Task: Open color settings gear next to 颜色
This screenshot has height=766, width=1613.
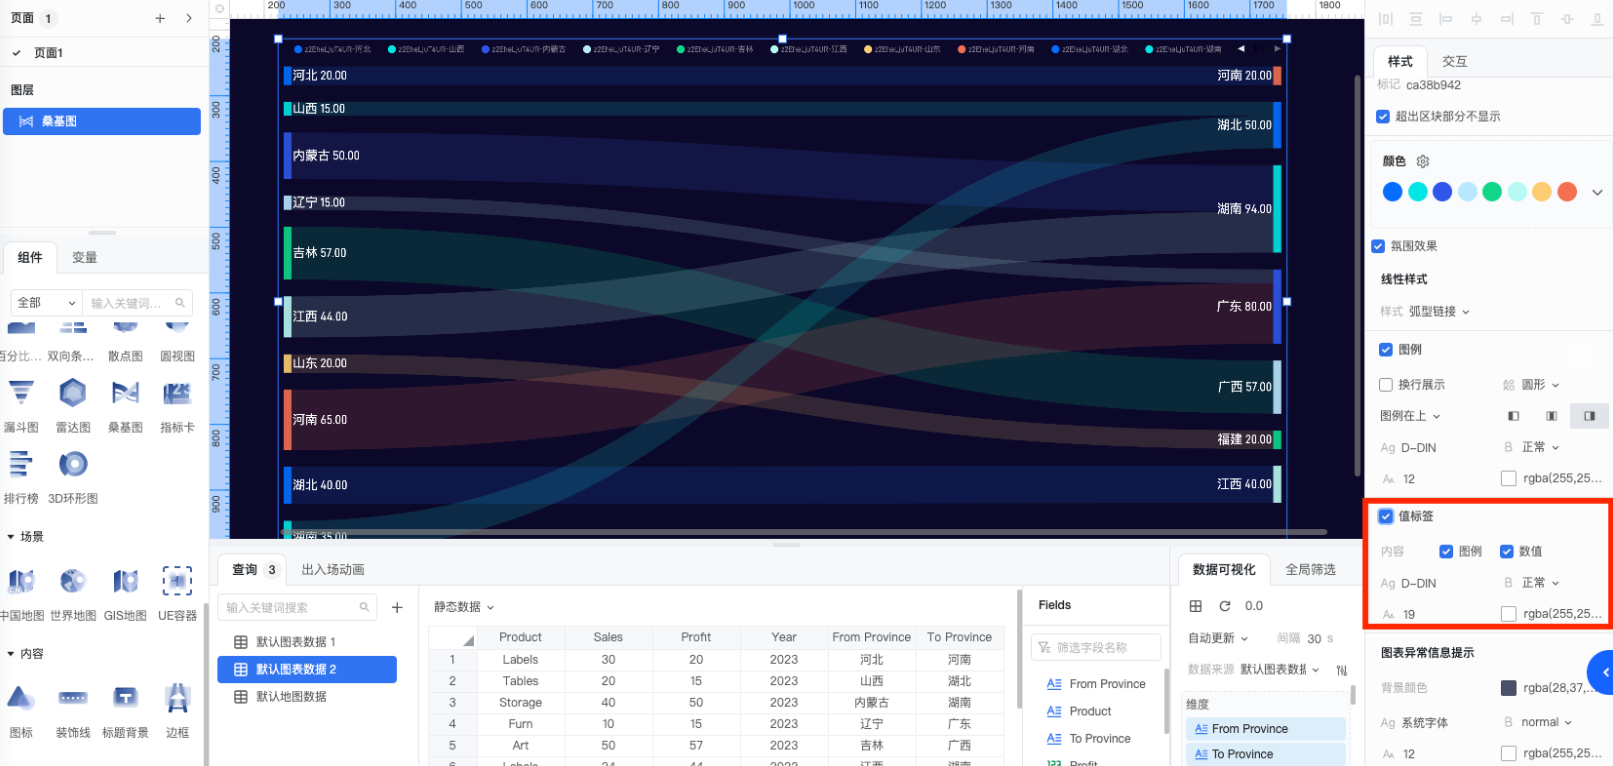Action: point(1423,161)
